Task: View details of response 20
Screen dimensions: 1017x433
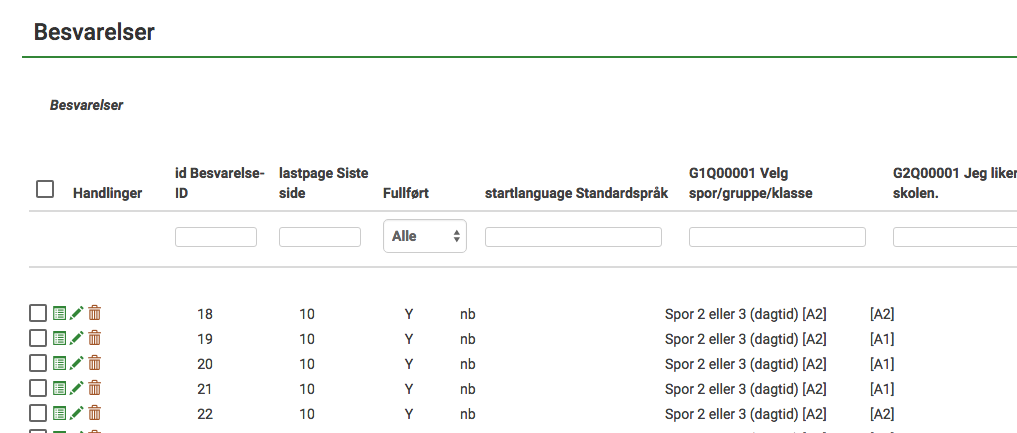Action: coord(59,363)
